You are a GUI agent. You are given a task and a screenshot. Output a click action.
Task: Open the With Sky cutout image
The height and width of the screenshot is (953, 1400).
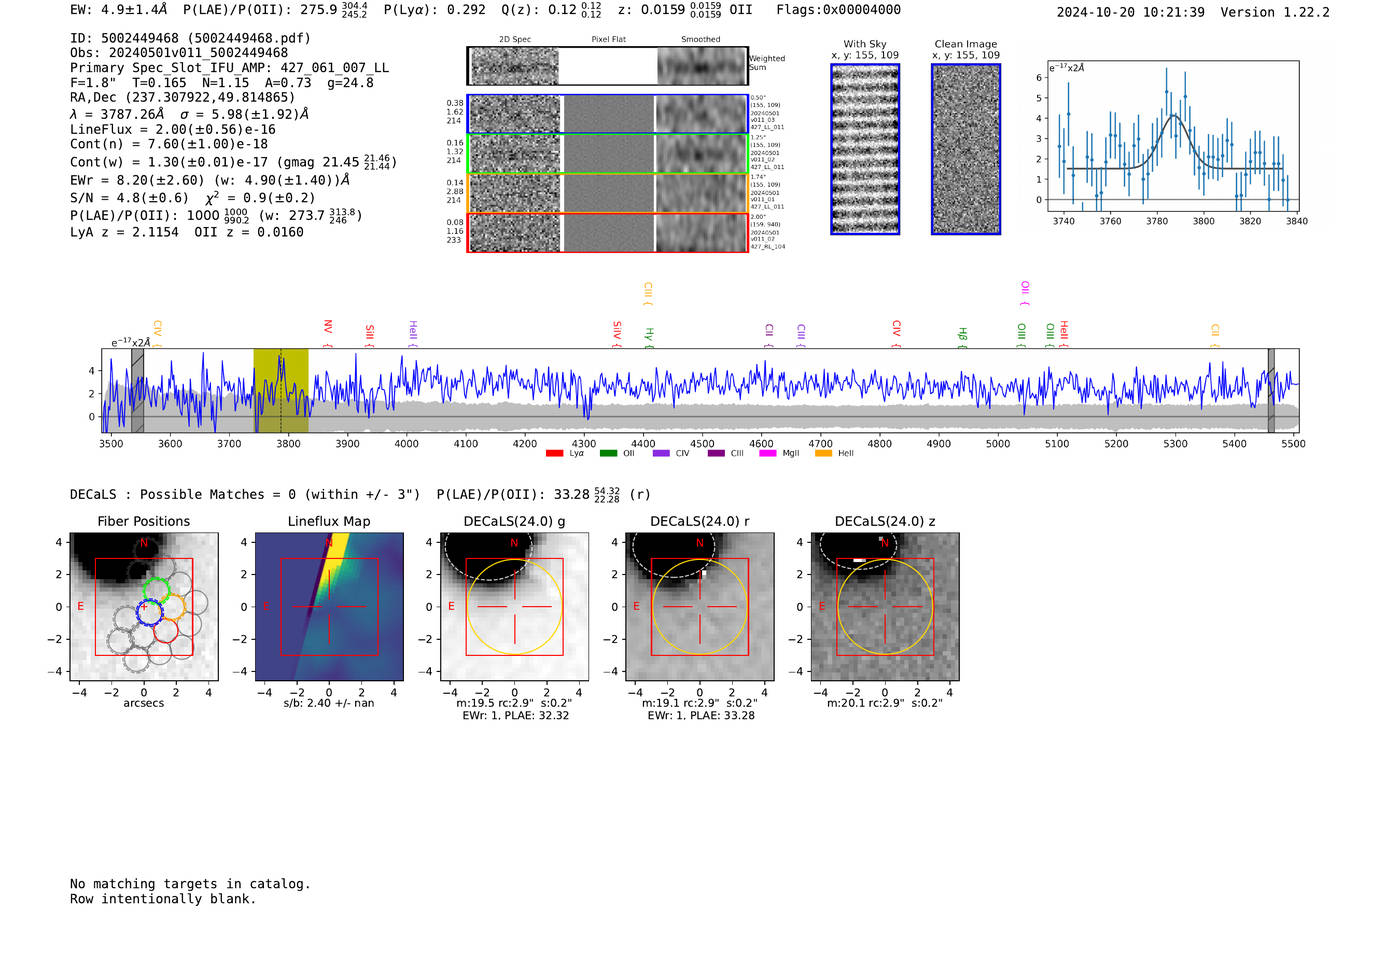(x=865, y=149)
